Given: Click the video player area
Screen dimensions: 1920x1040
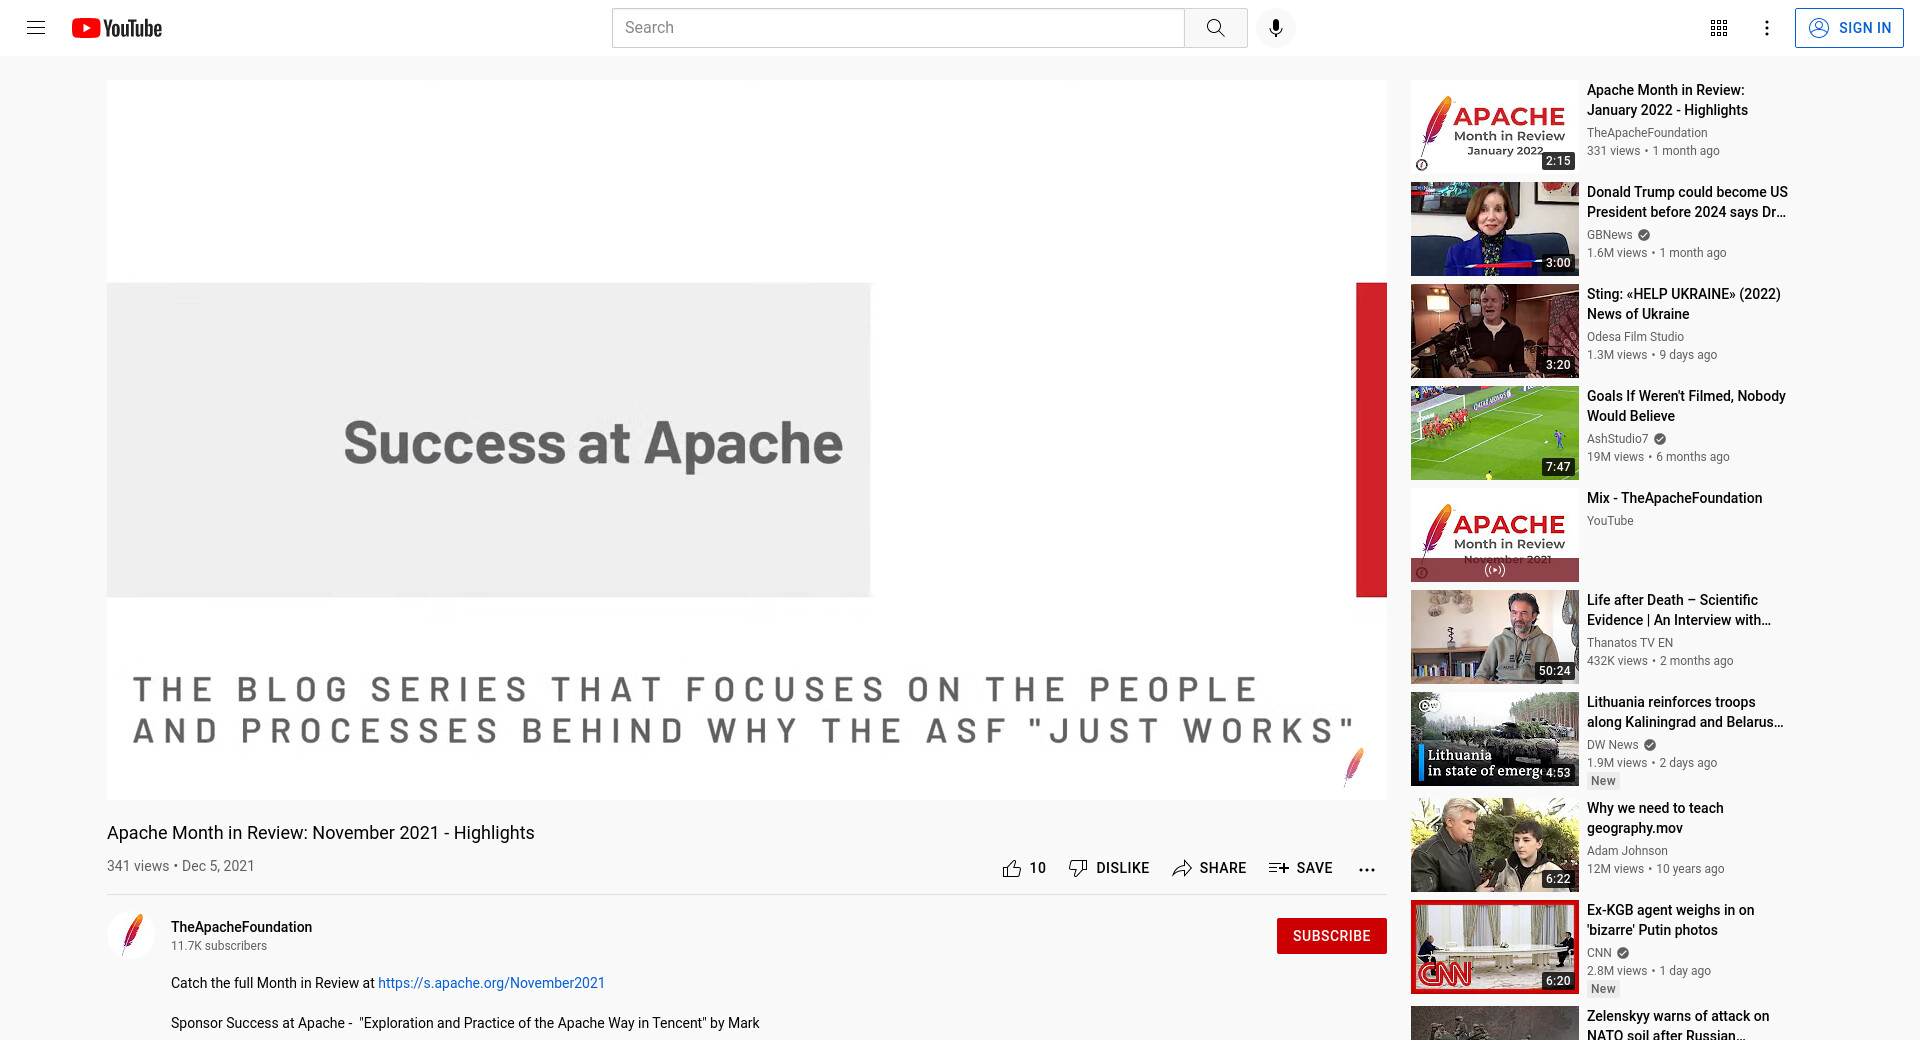Looking at the screenshot, I should (x=746, y=440).
